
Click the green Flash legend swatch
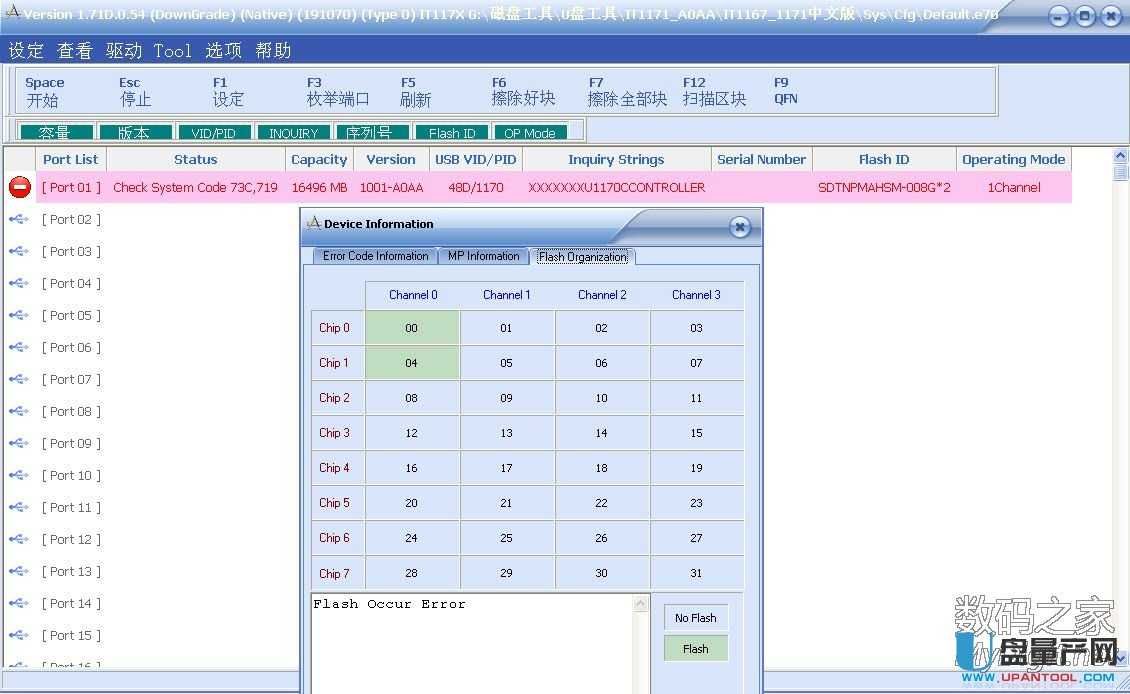(696, 648)
